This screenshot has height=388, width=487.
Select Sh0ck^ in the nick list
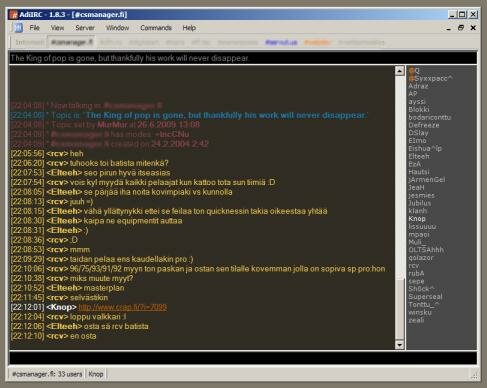(x=422, y=289)
